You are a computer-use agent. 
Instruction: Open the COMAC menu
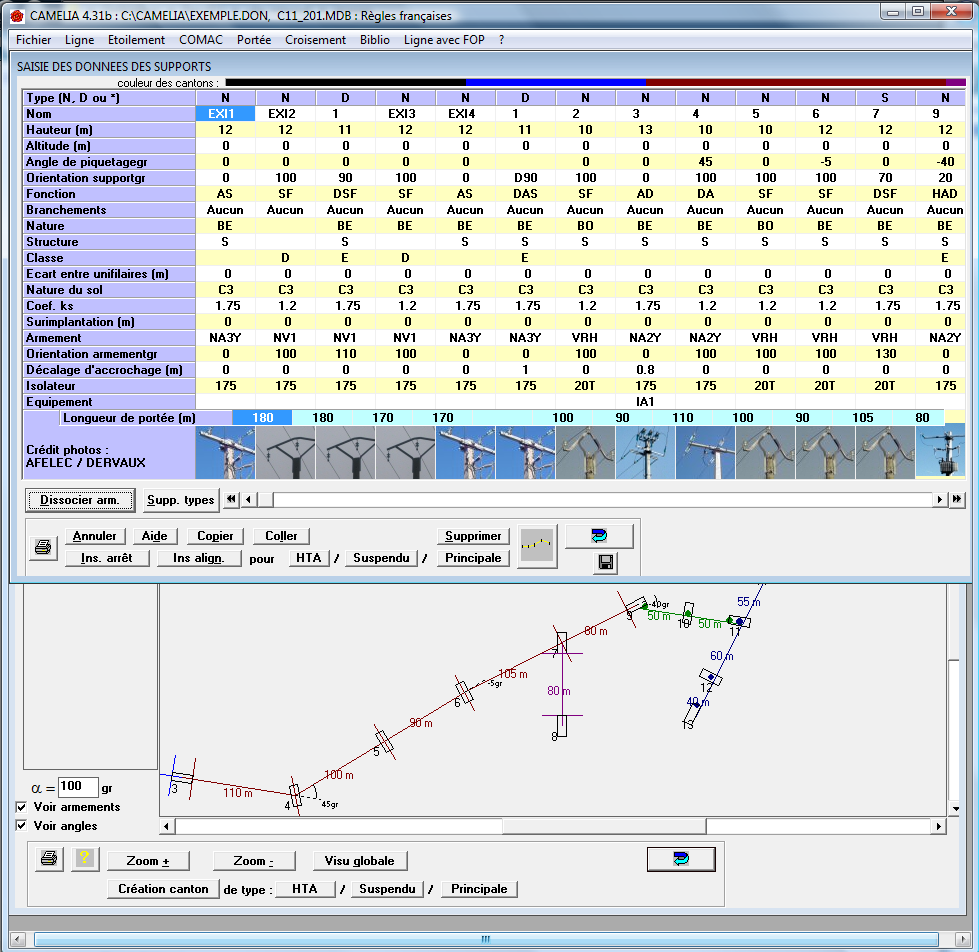[201, 40]
